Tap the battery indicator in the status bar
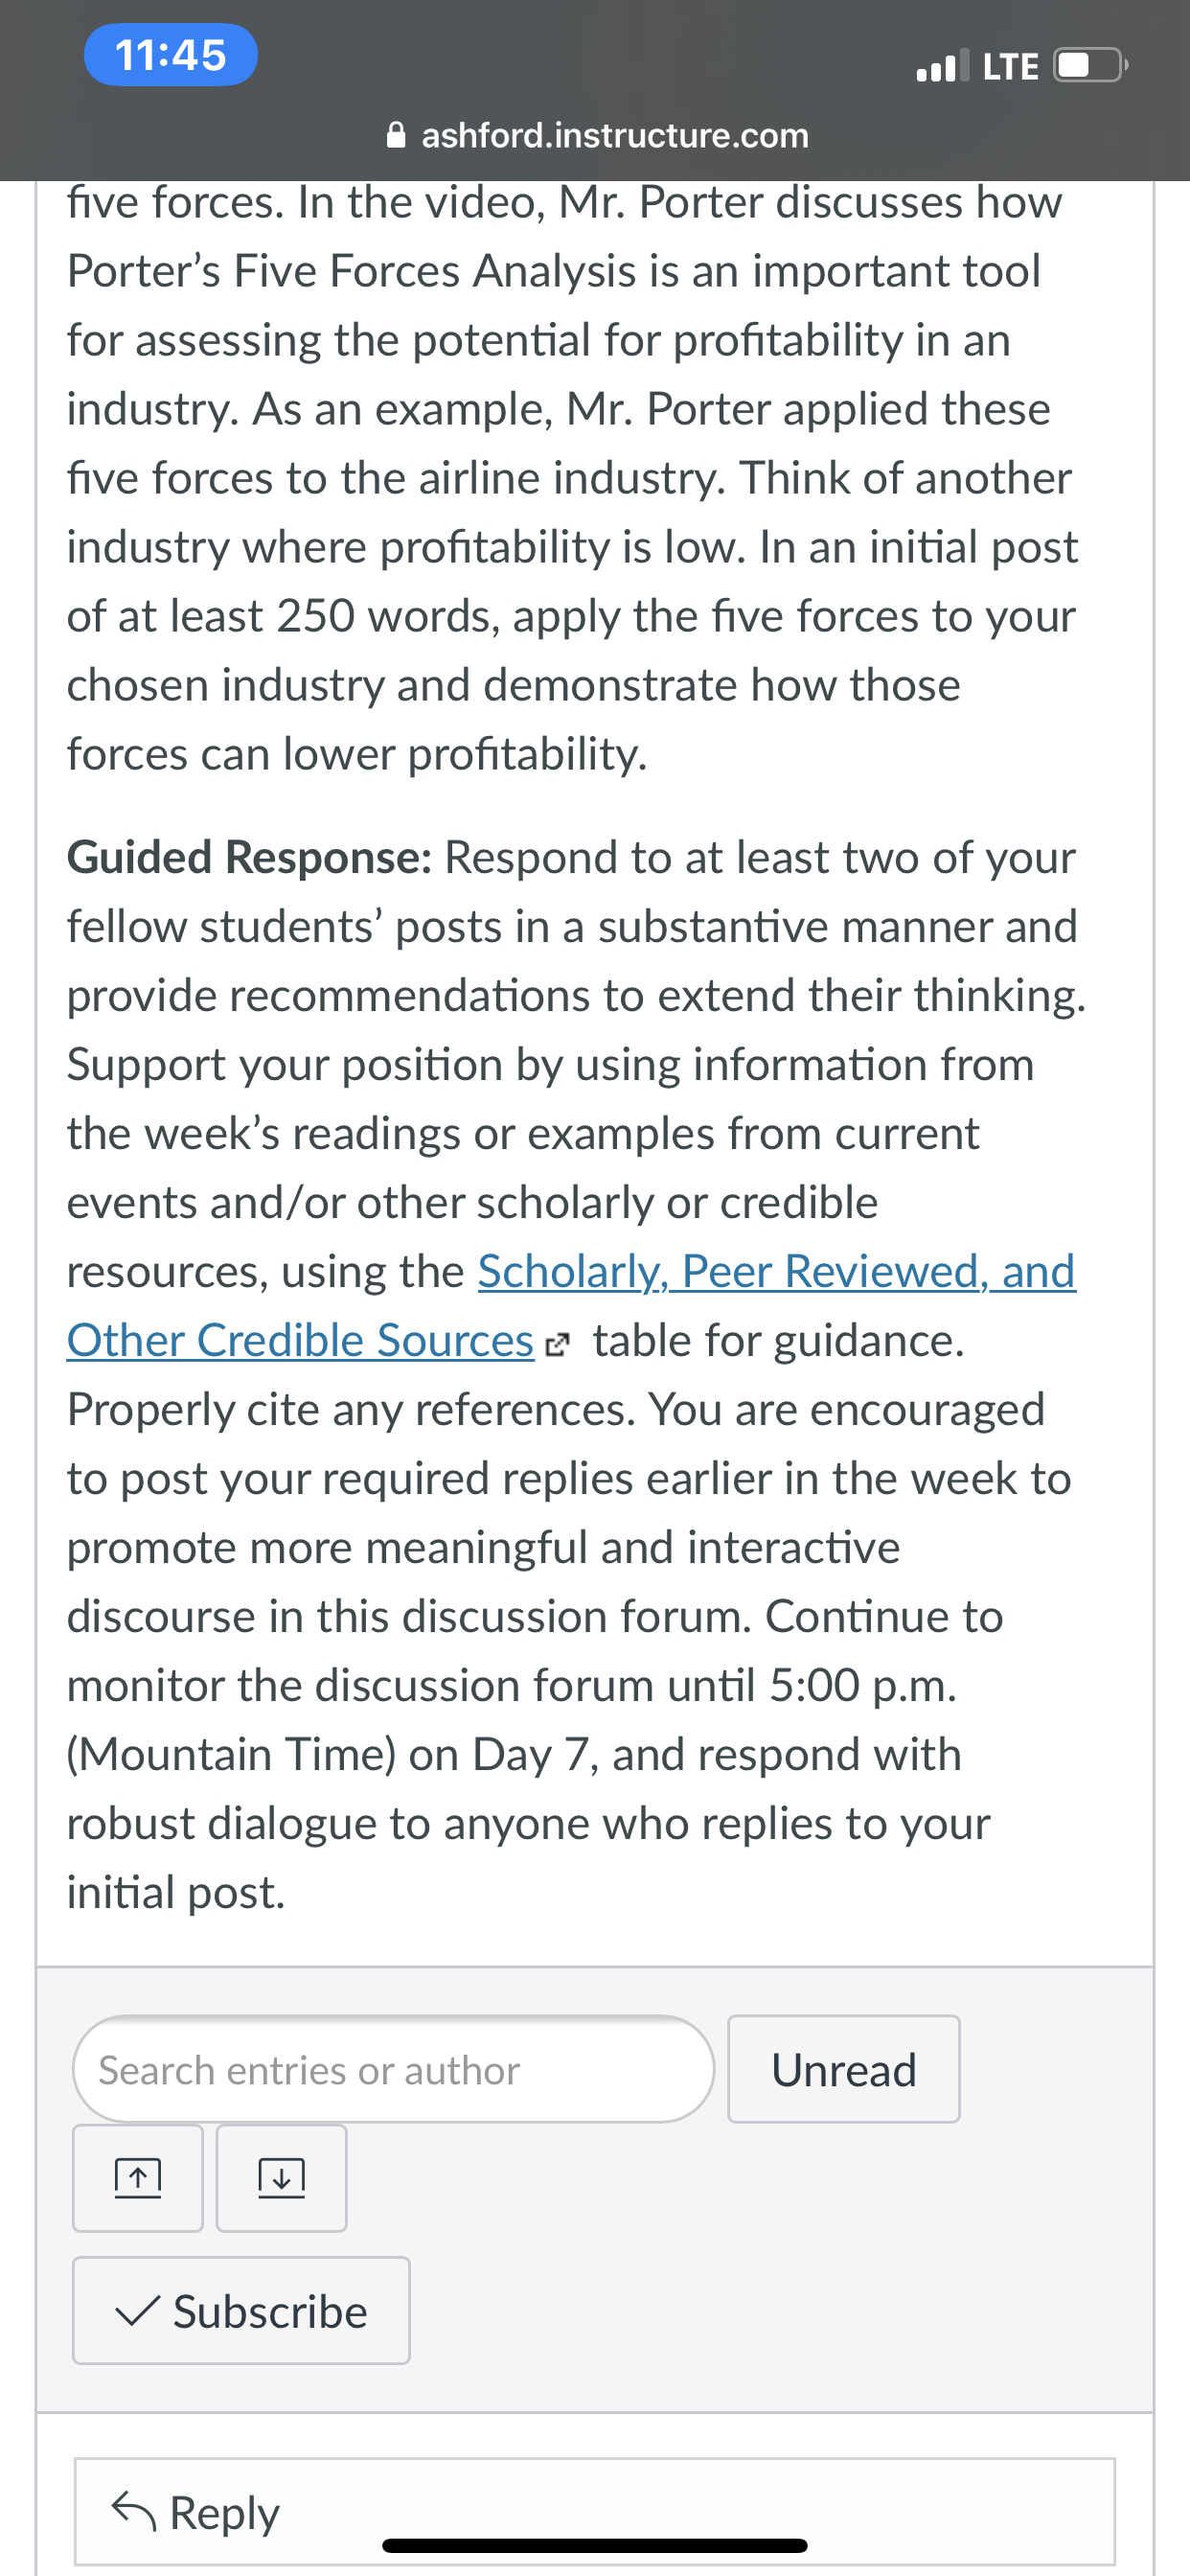This screenshot has height=2576, width=1190. pos(1090,66)
